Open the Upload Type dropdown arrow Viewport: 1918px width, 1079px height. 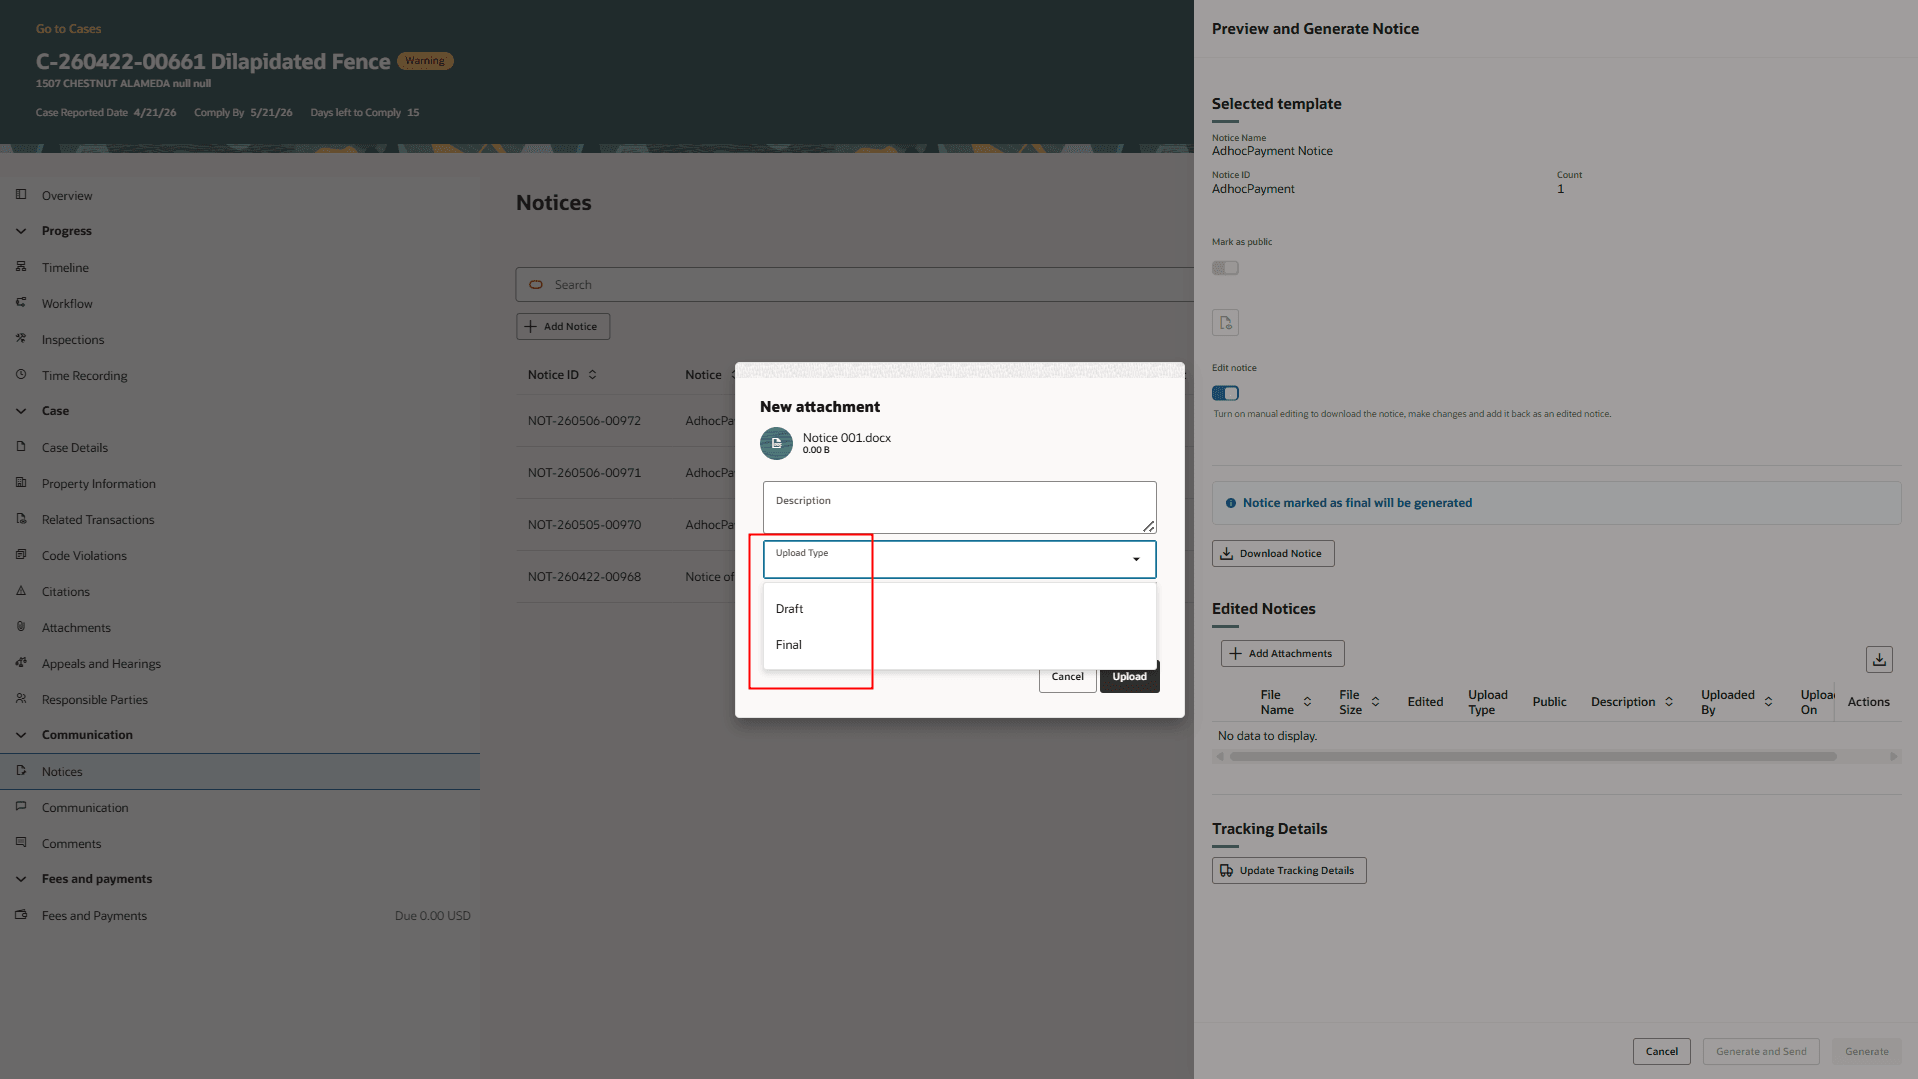(1136, 559)
